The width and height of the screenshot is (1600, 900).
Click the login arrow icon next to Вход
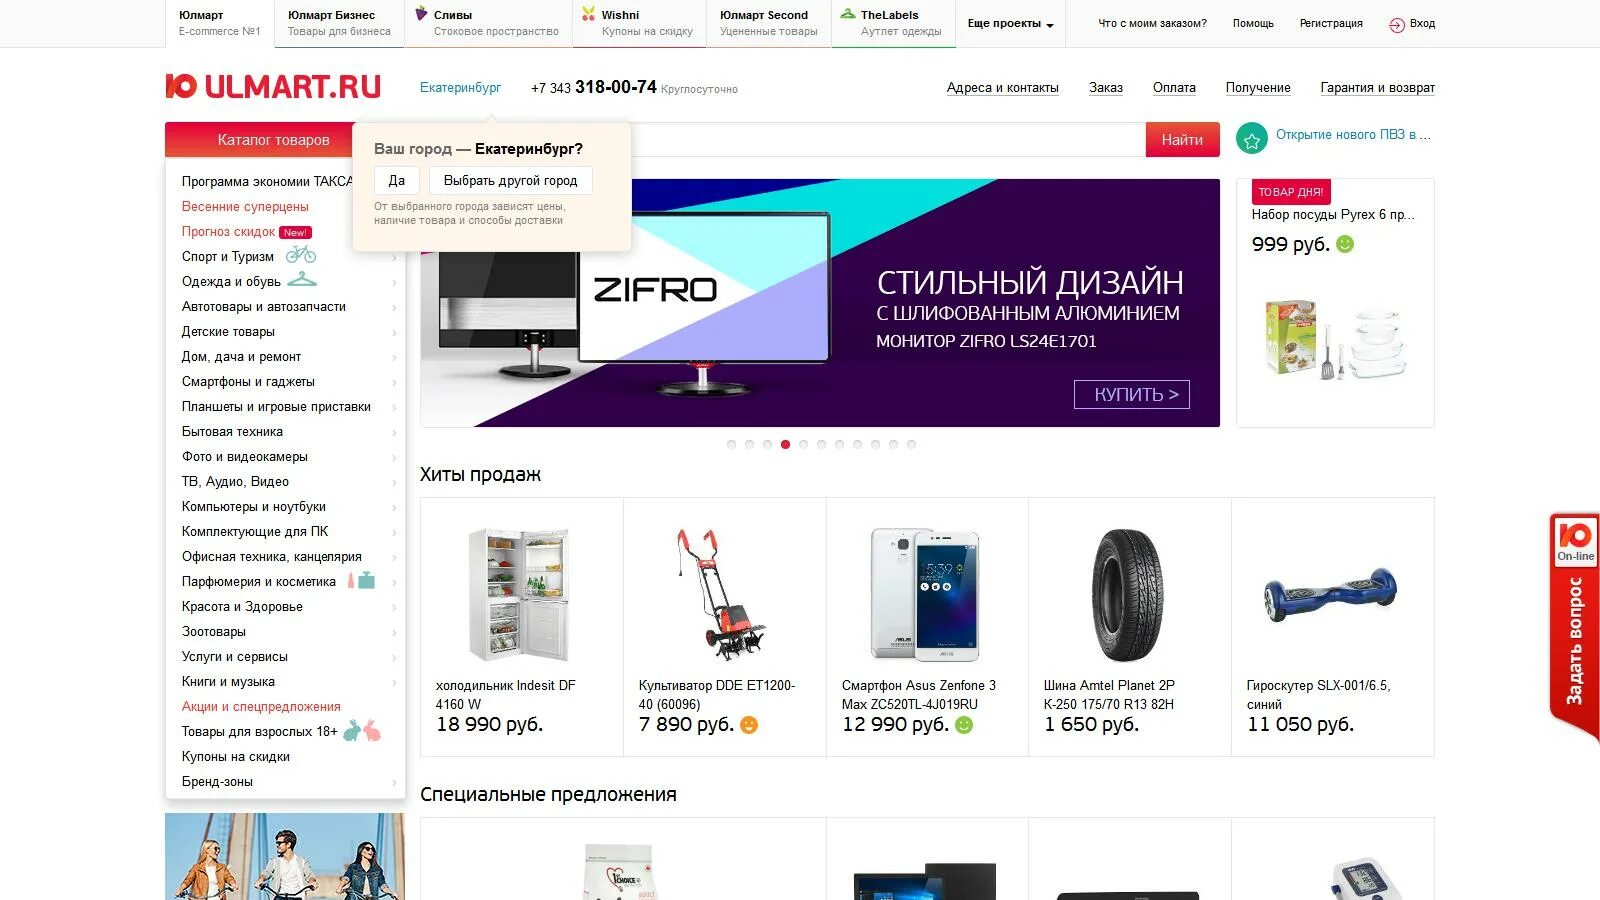click(1397, 24)
